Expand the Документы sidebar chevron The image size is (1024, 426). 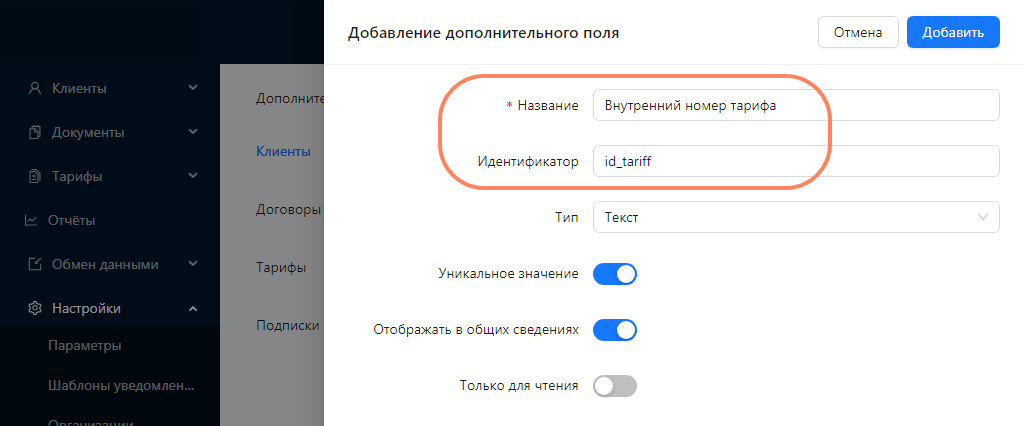click(x=193, y=131)
